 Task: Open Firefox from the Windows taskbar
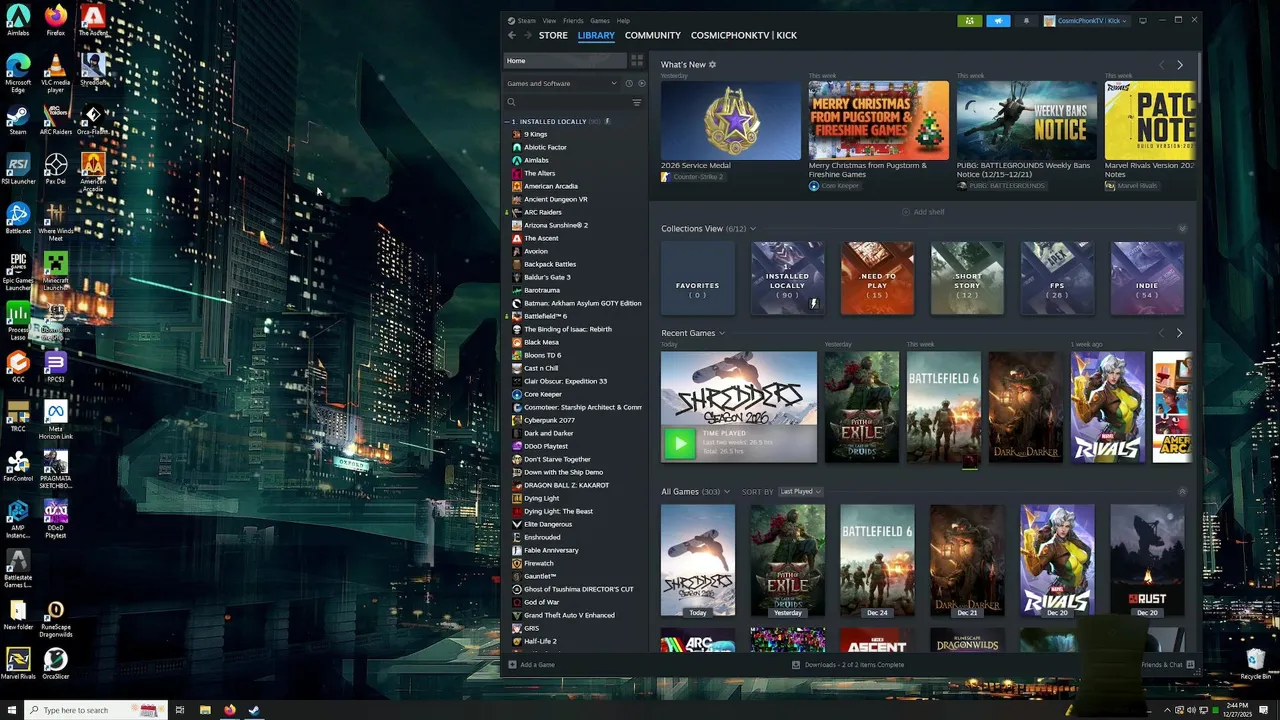pyautogui.click(x=229, y=710)
